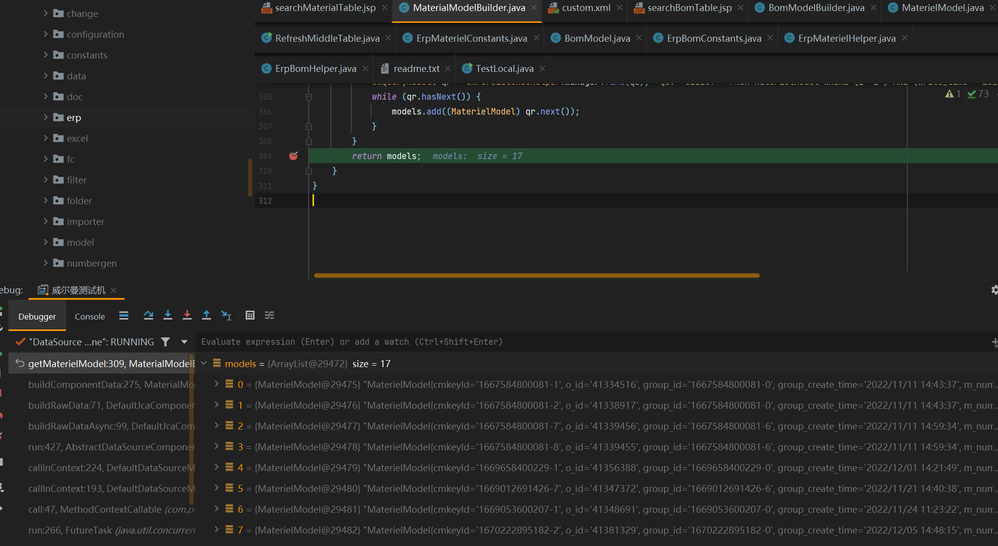This screenshot has width=998, height=546.
Task: Expand the erp folder in project tree
Action: coord(46,117)
